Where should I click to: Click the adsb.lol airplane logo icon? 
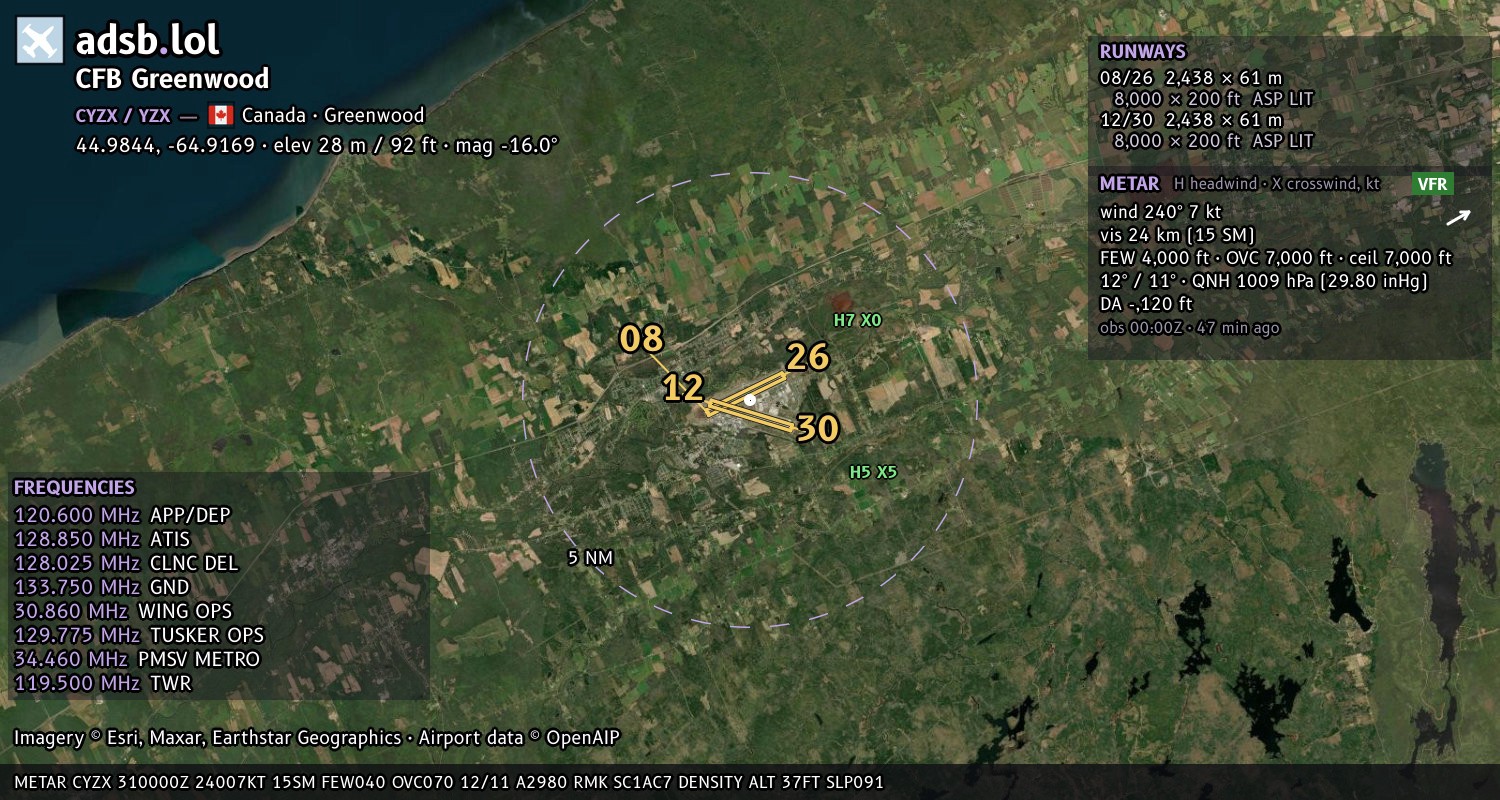tap(40, 41)
